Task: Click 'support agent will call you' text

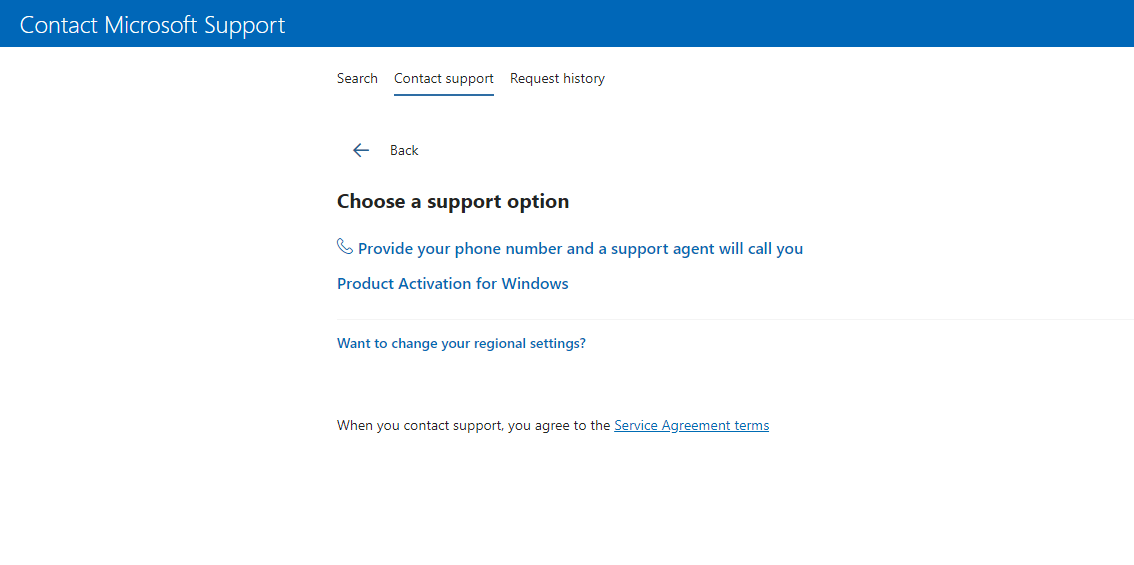Action: point(707,248)
